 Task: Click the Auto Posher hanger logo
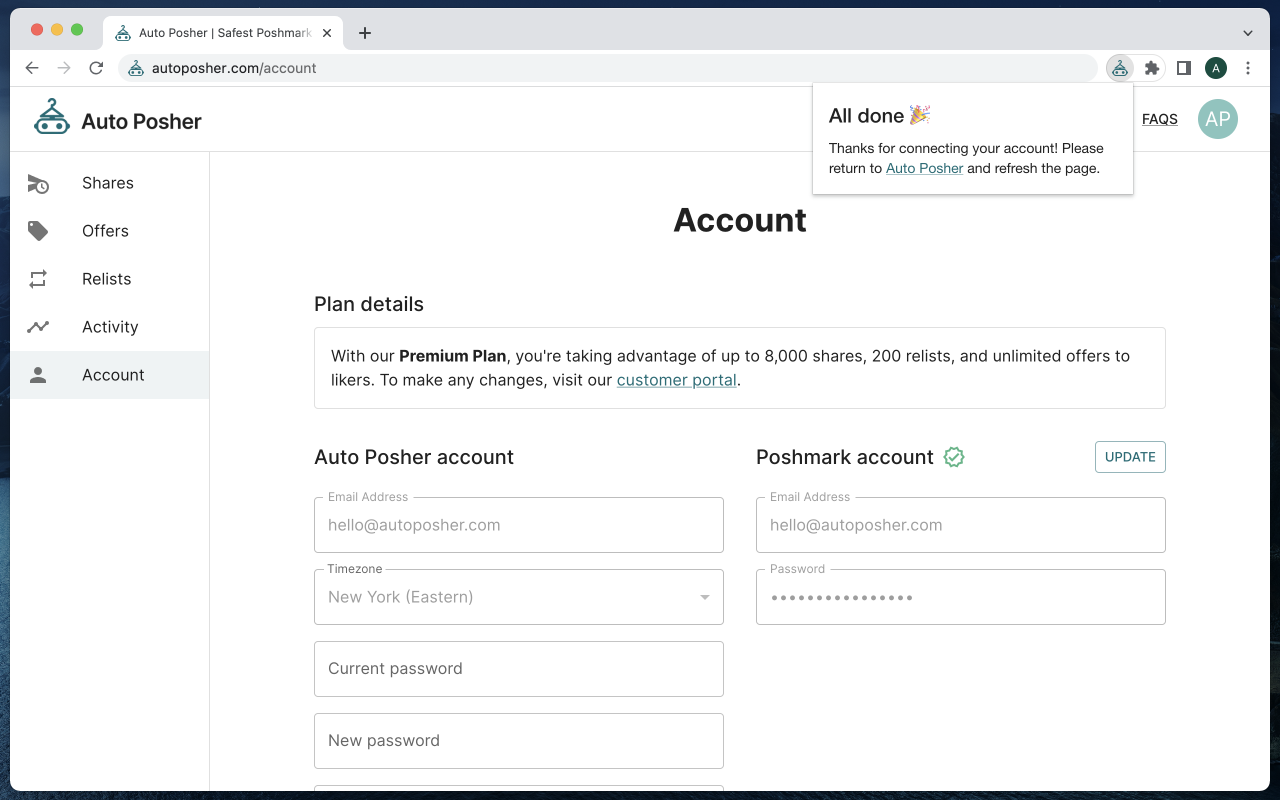tap(53, 118)
